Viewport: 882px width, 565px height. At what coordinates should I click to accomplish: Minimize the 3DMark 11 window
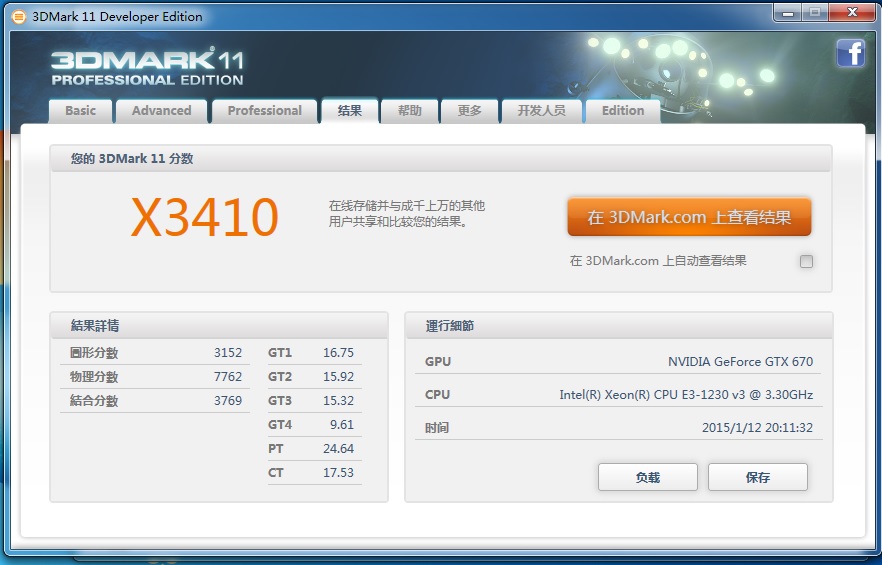pos(788,12)
